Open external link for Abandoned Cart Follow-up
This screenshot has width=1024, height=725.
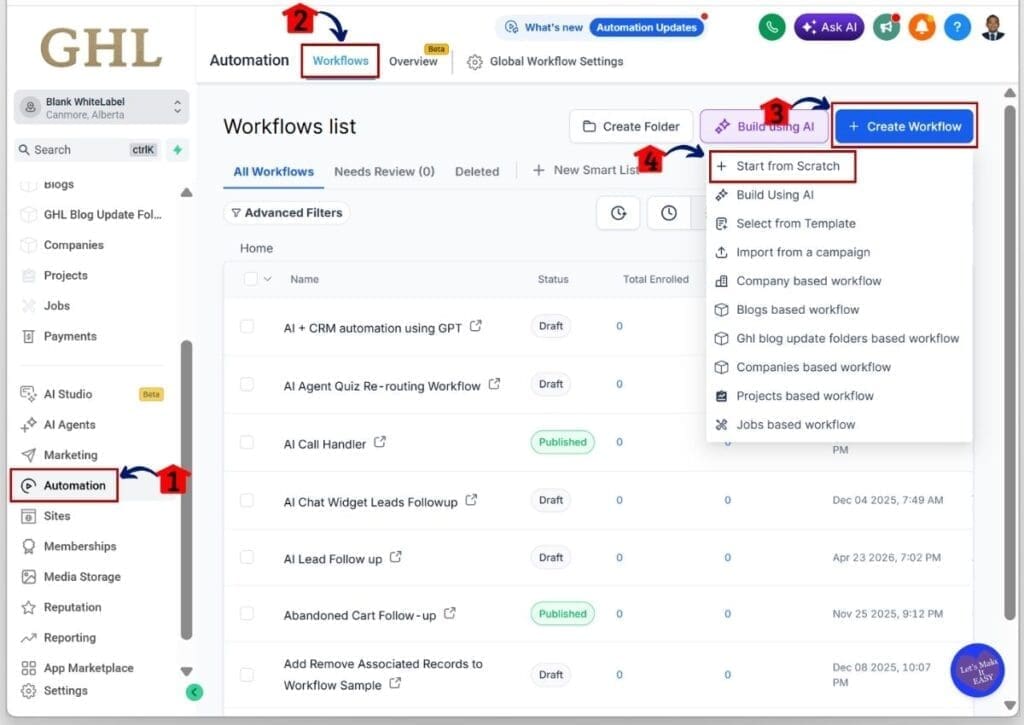(449, 613)
